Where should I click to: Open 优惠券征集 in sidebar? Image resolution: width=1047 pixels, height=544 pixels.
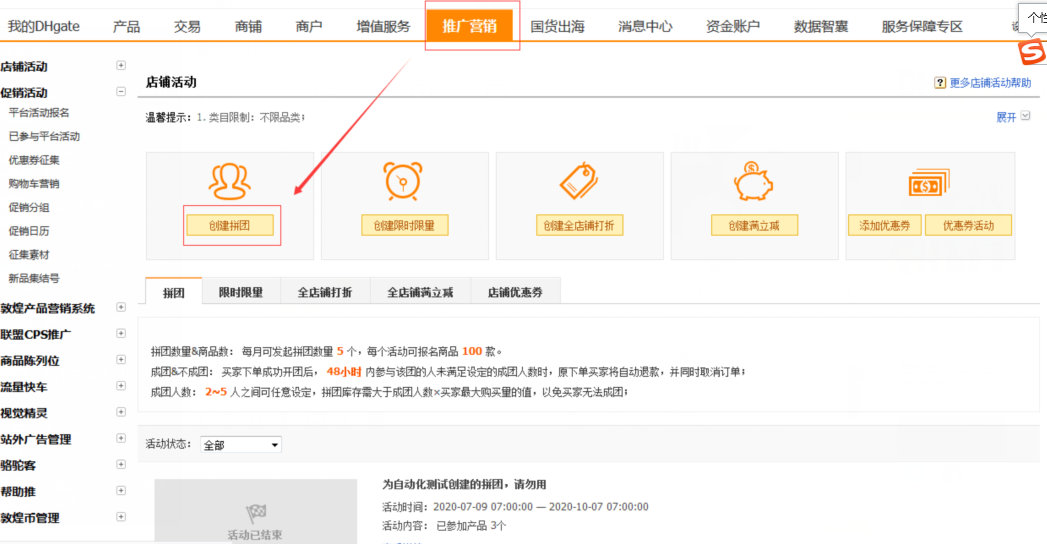(x=34, y=160)
